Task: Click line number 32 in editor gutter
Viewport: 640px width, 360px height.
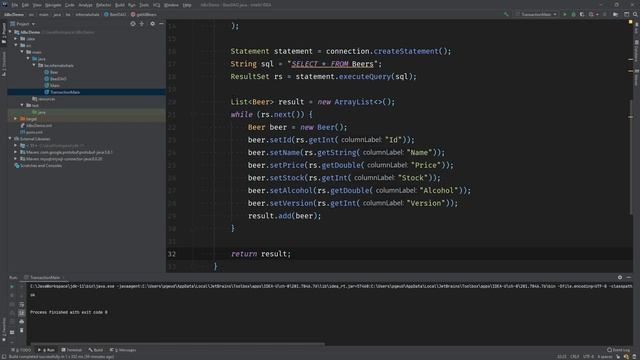Action: tap(172, 254)
